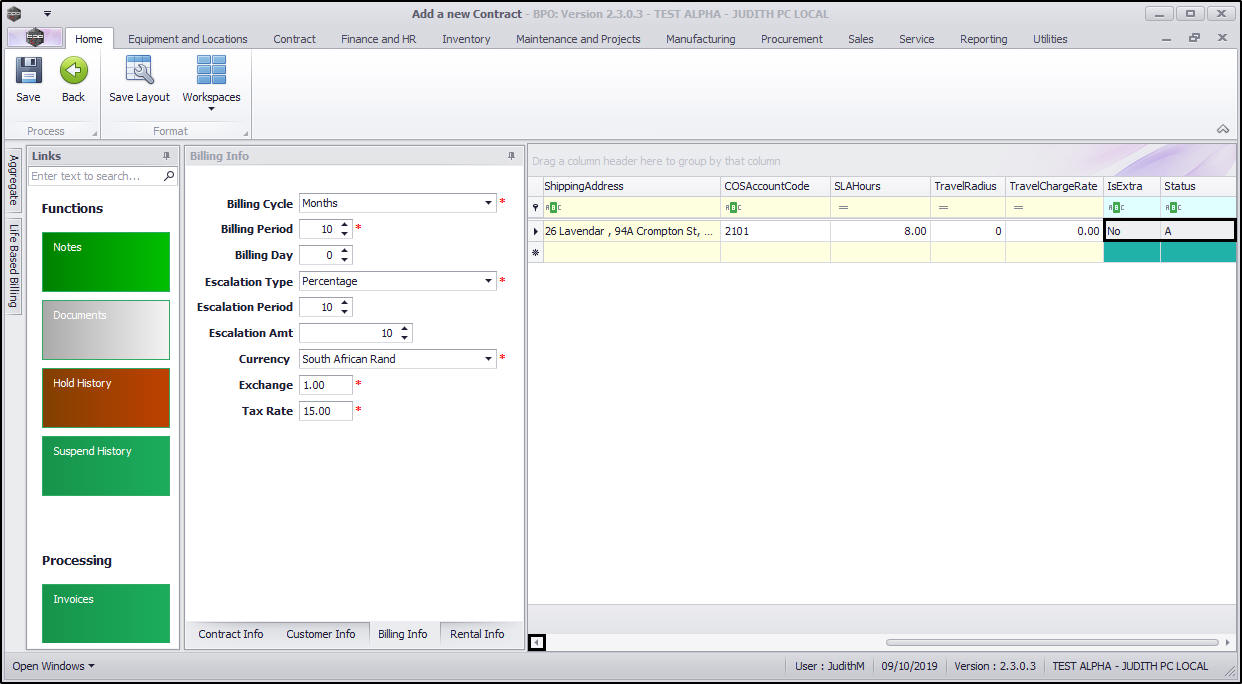Open the Aggregate side tab
Image resolution: width=1242 pixels, height=684 pixels.
coord(14,181)
